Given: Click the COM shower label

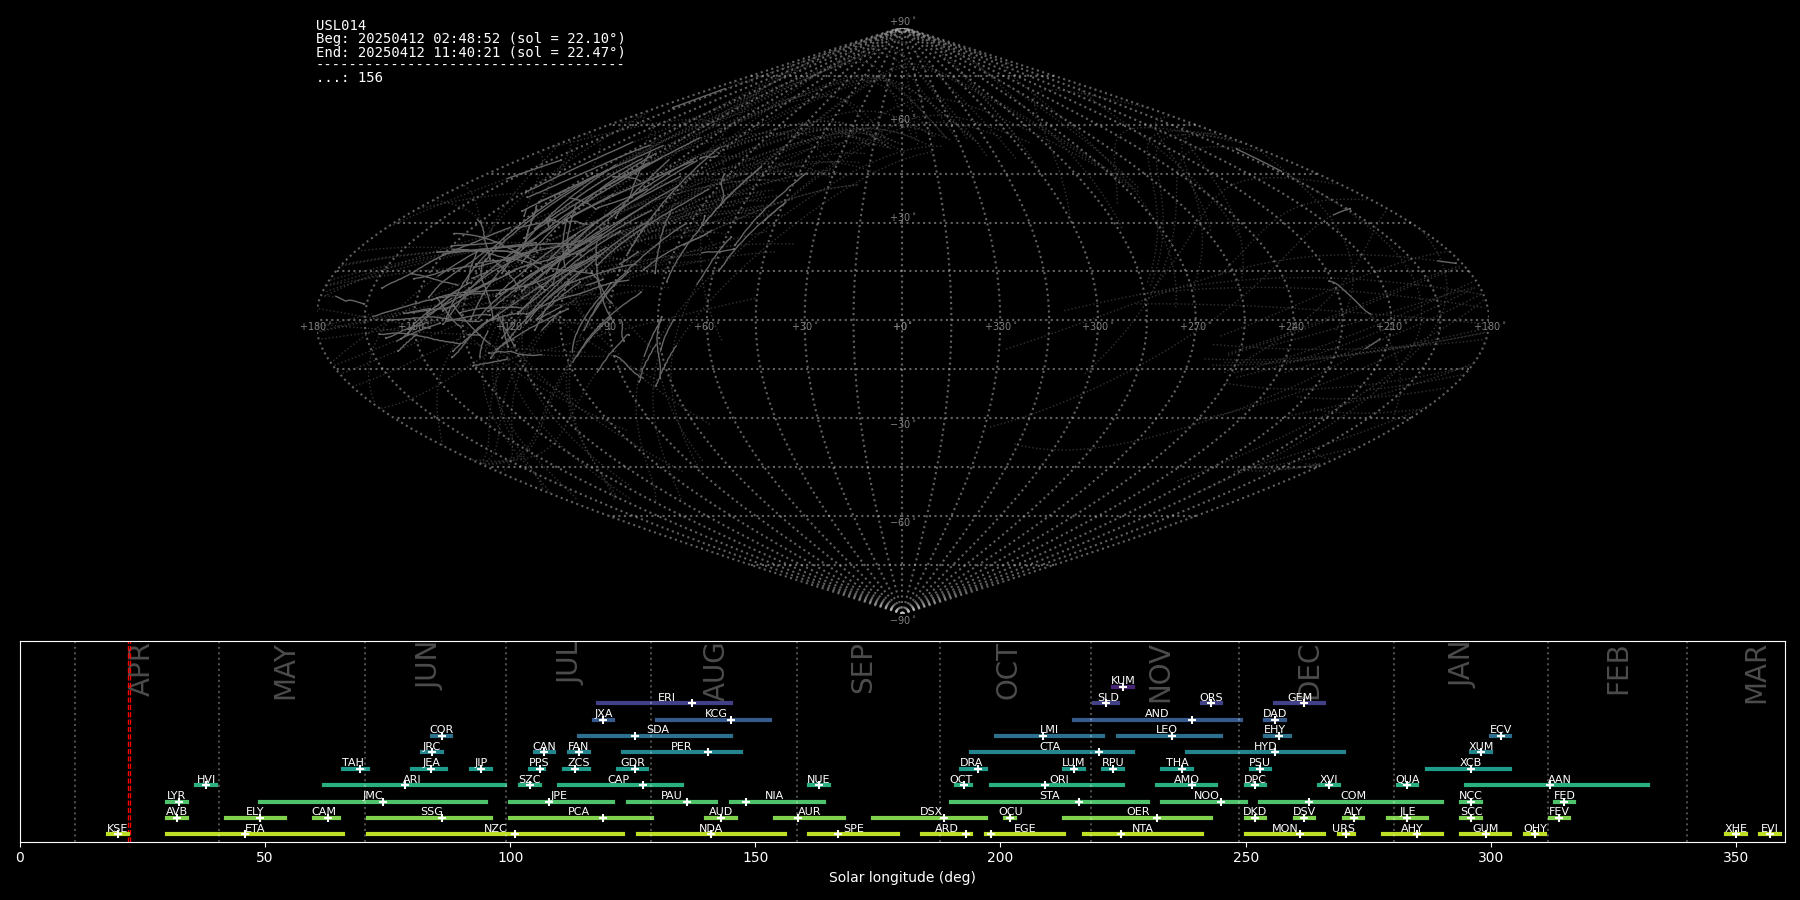Looking at the screenshot, I should click(1353, 796).
